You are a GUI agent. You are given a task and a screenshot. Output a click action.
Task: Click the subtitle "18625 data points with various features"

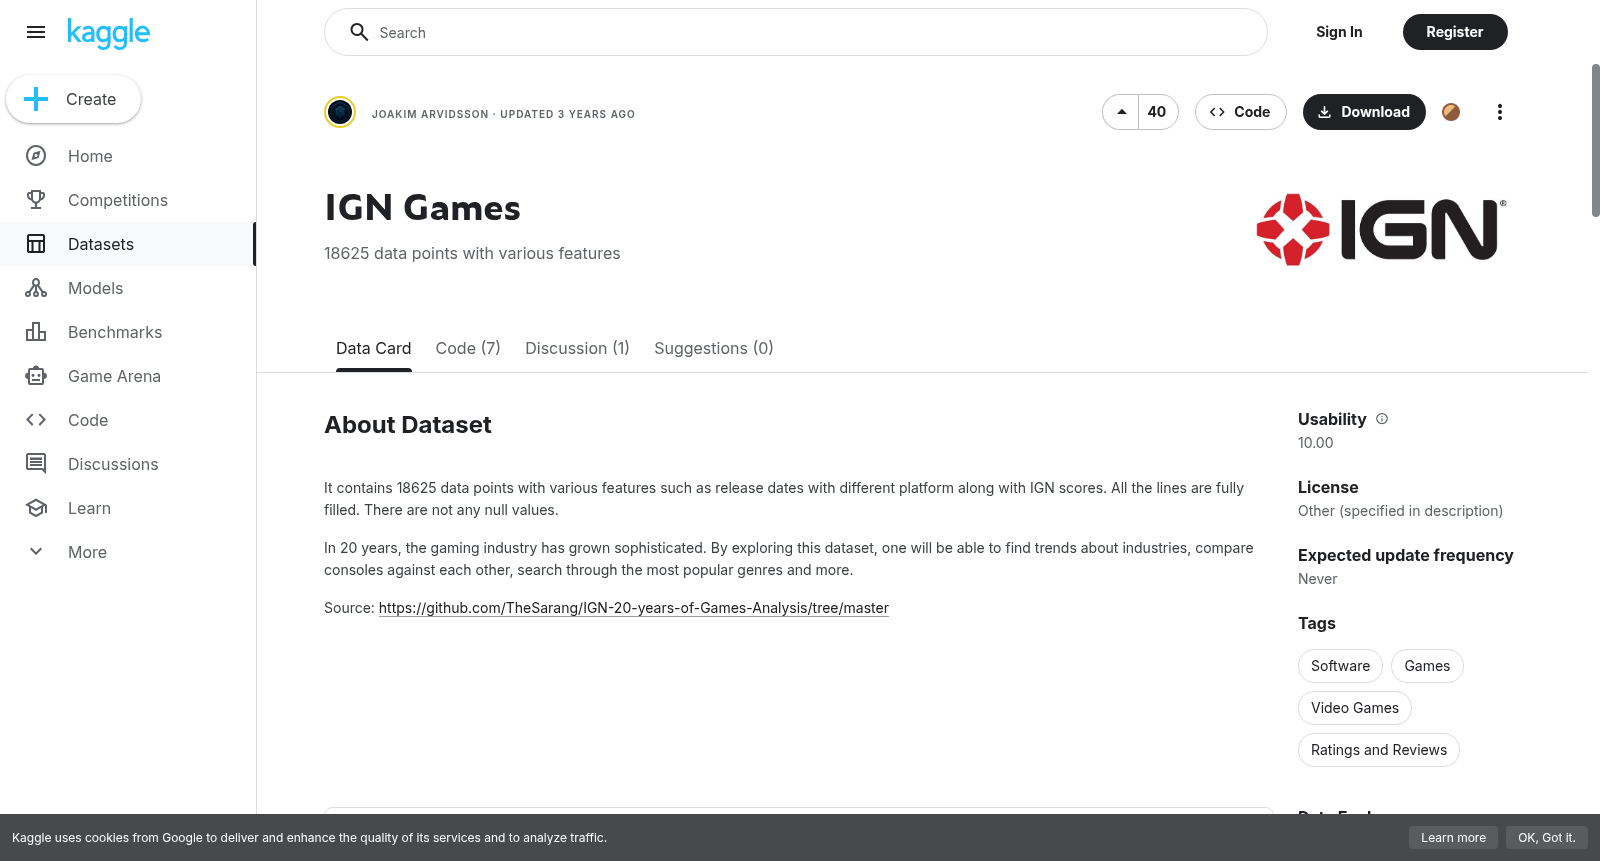click(472, 254)
